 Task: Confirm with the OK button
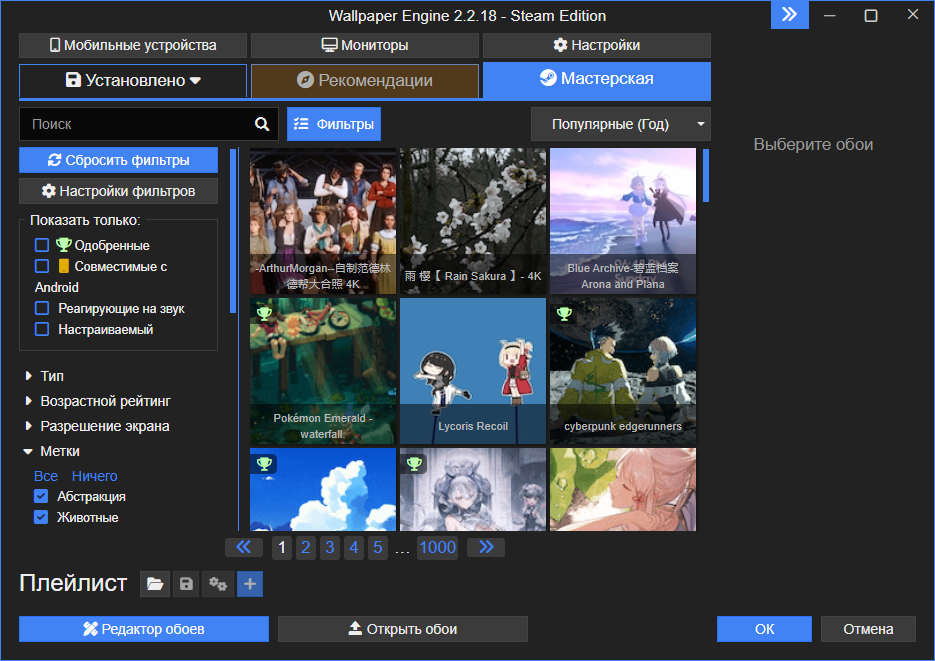pos(764,629)
